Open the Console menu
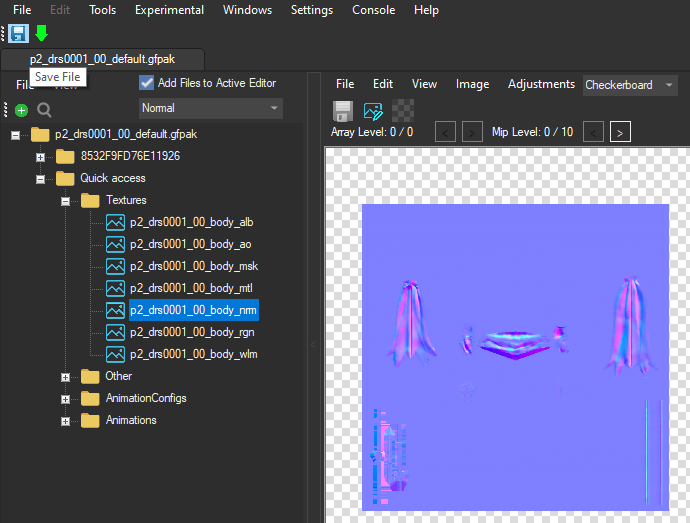 coord(374,10)
